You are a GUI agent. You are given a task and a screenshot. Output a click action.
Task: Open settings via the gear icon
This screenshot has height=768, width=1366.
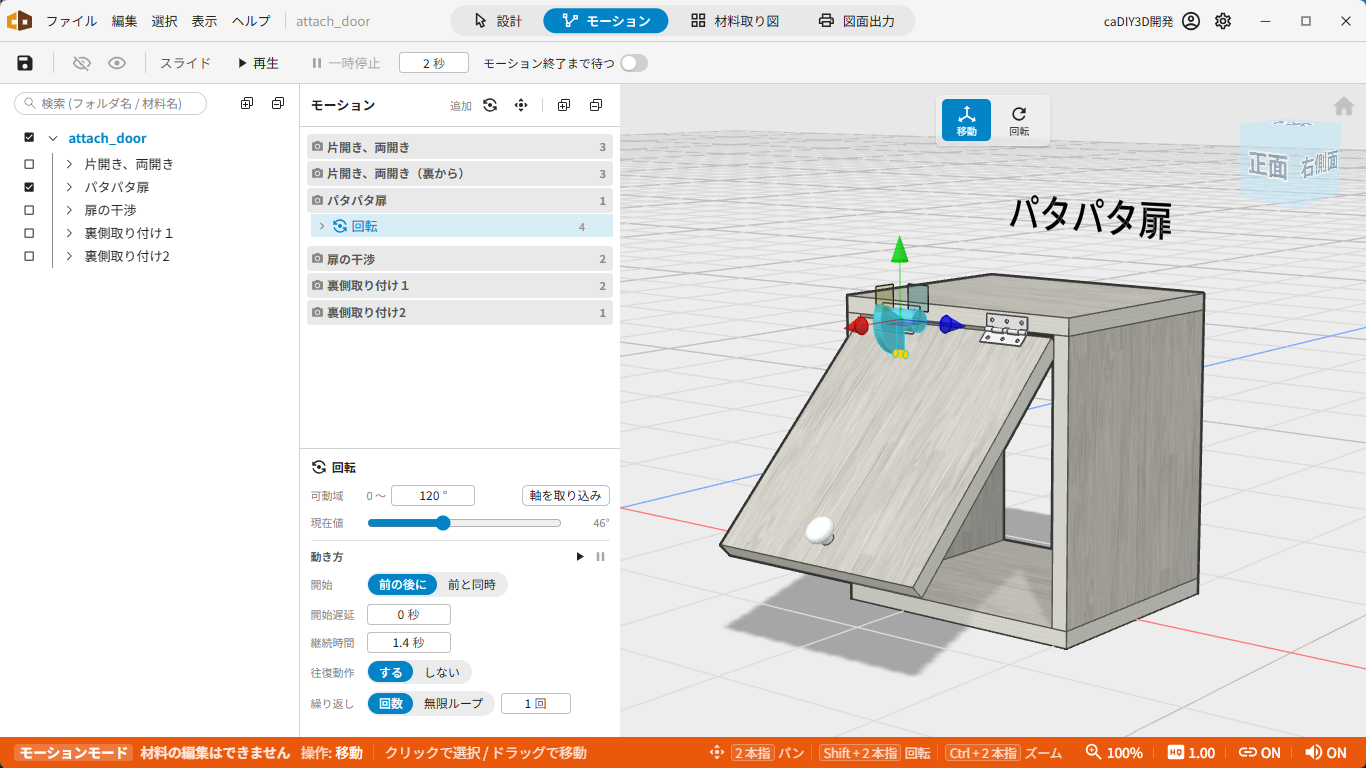1223,21
